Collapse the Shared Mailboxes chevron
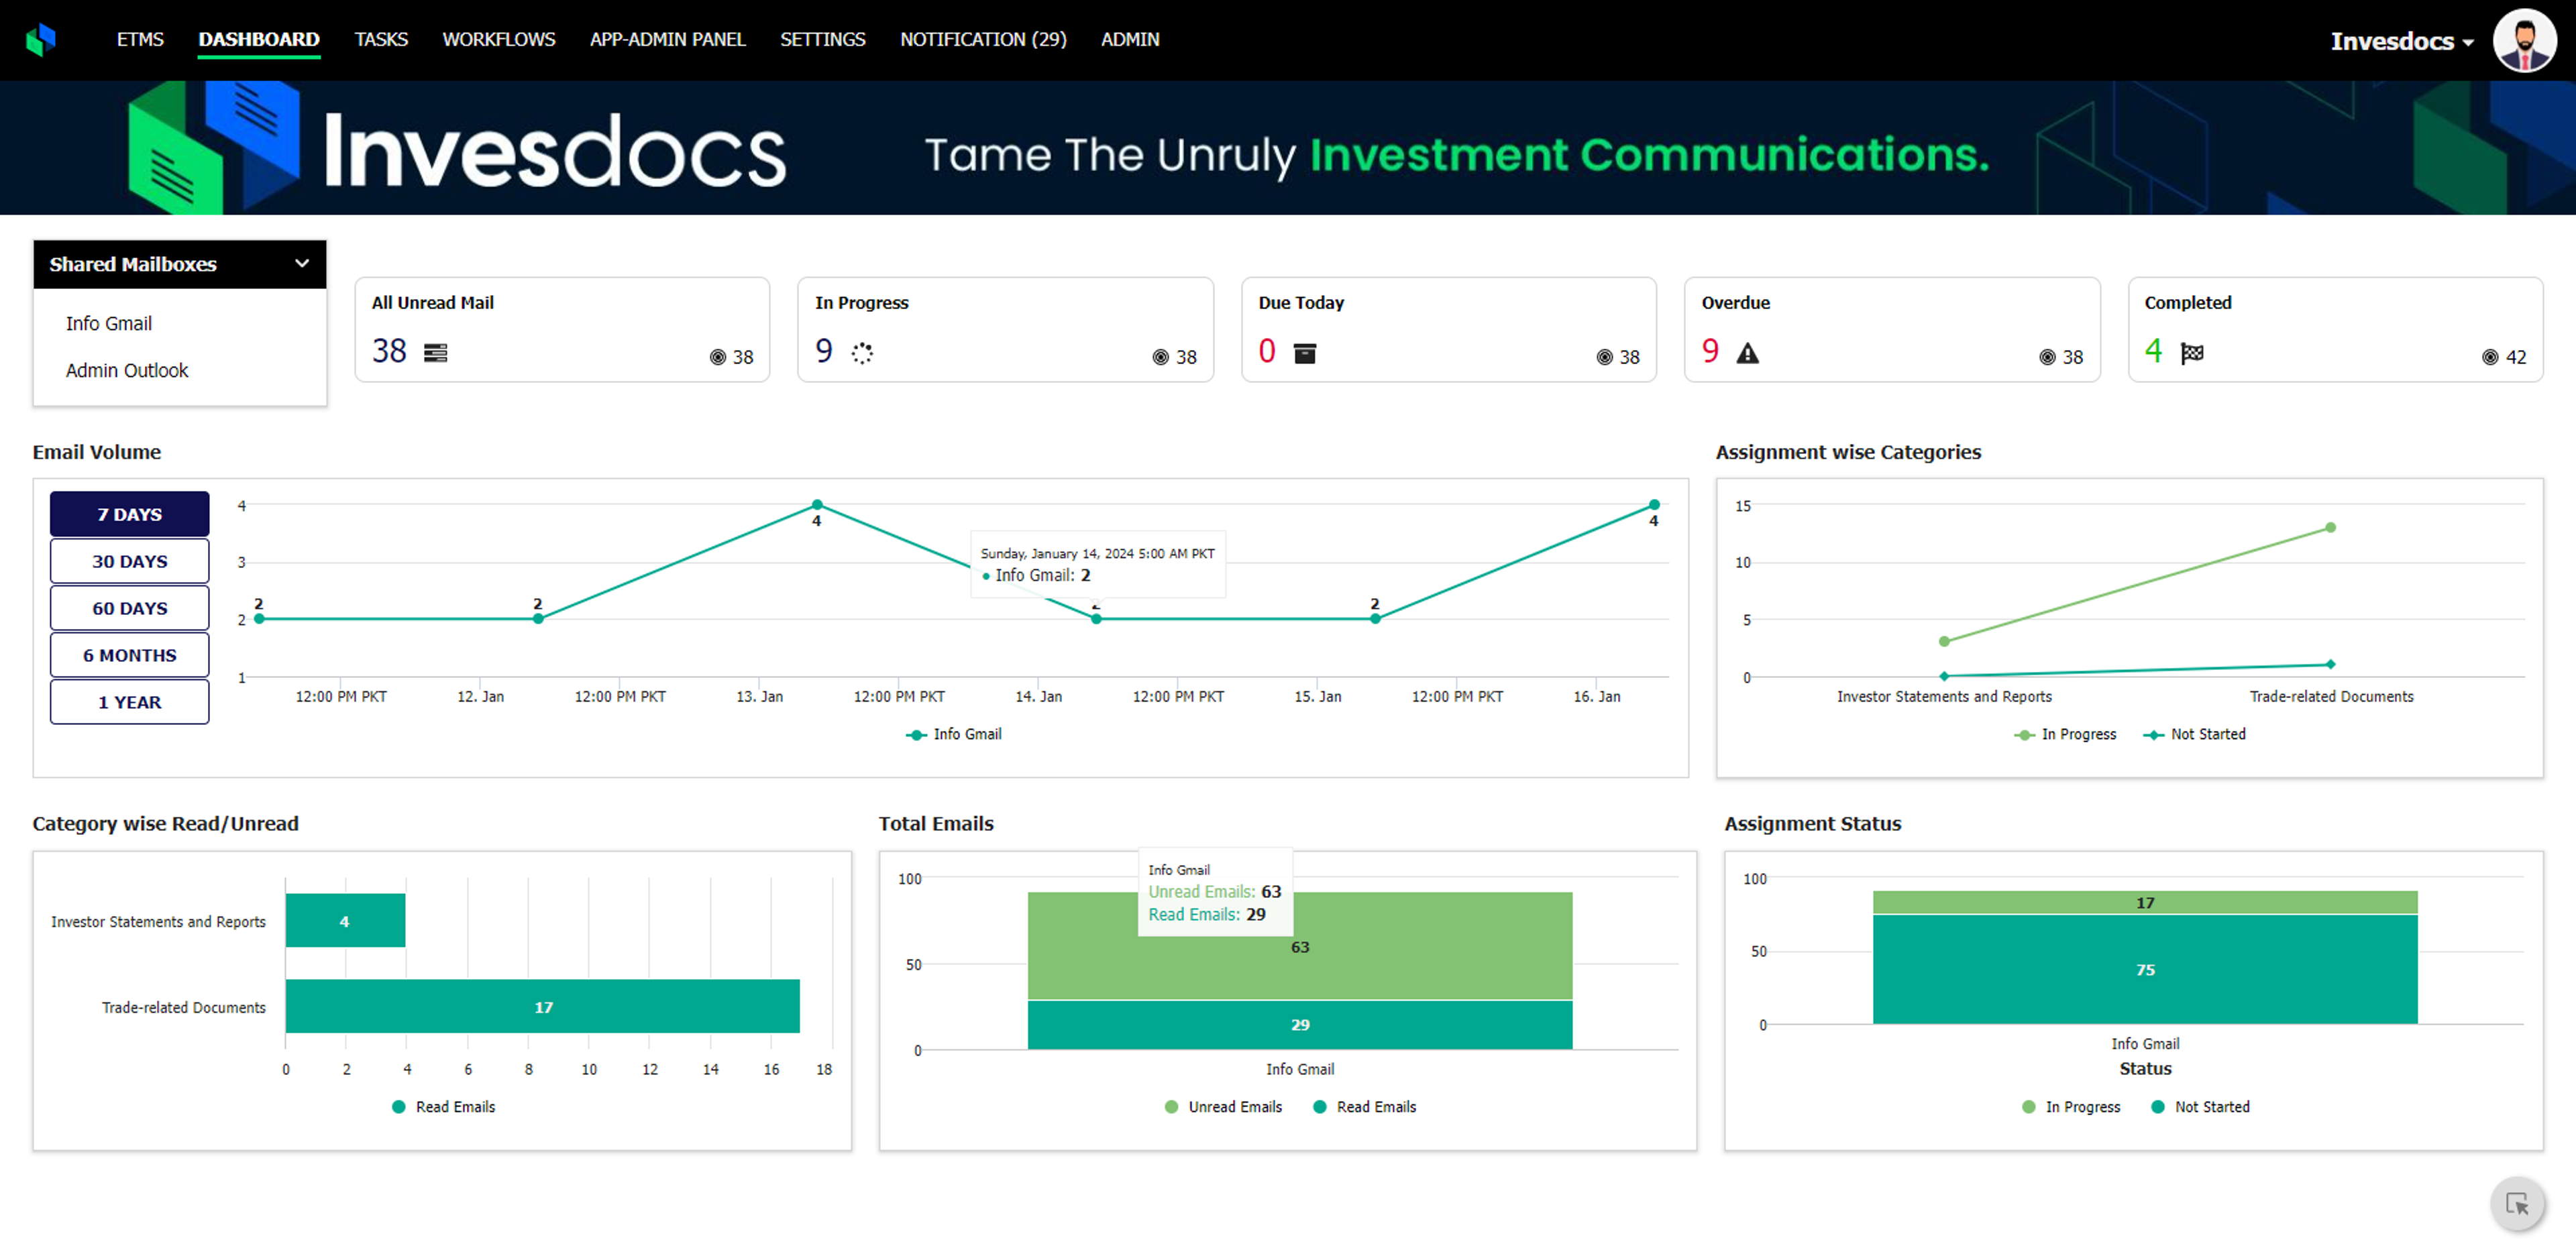The height and width of the screenshot is (1254, 2576). click(301, 264)
